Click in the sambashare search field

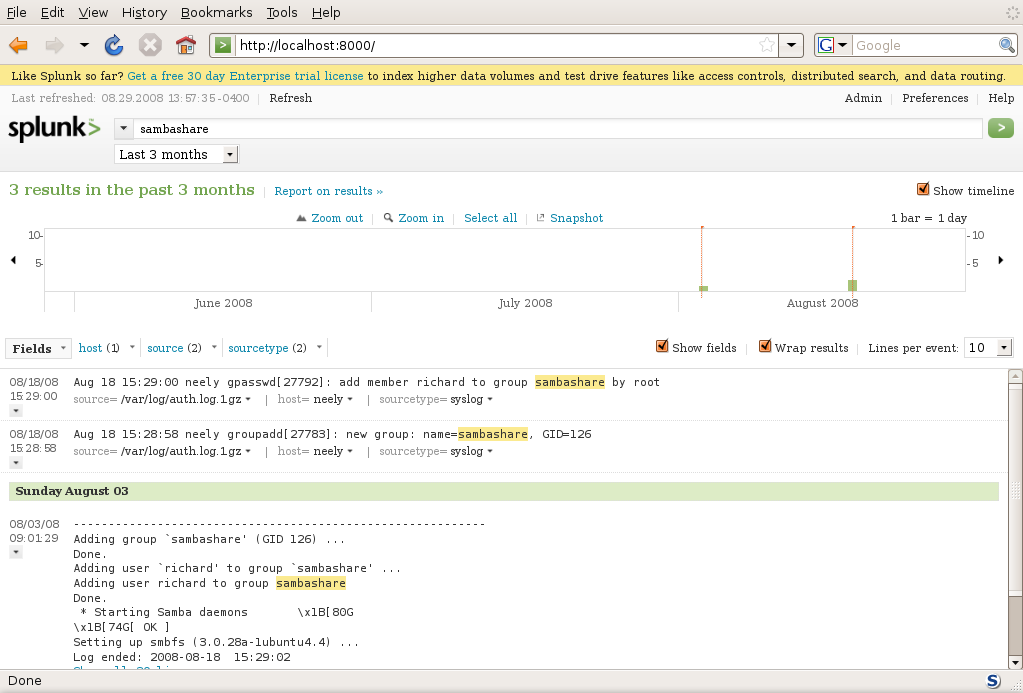pos(558,129)
